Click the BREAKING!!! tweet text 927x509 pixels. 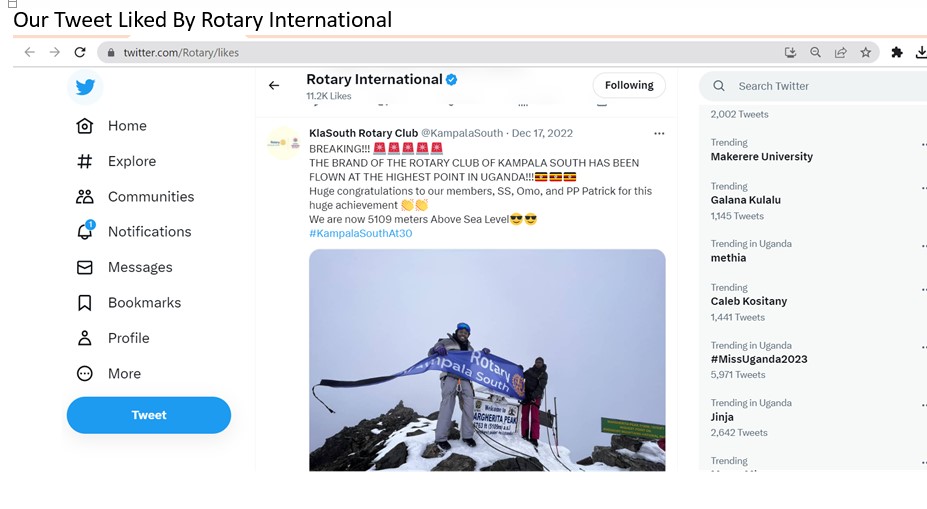(339, 149)
